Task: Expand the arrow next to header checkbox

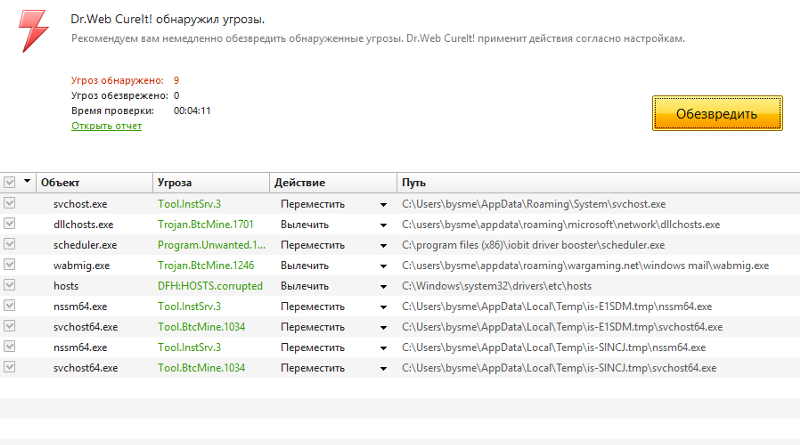Action: click(27, 181)
